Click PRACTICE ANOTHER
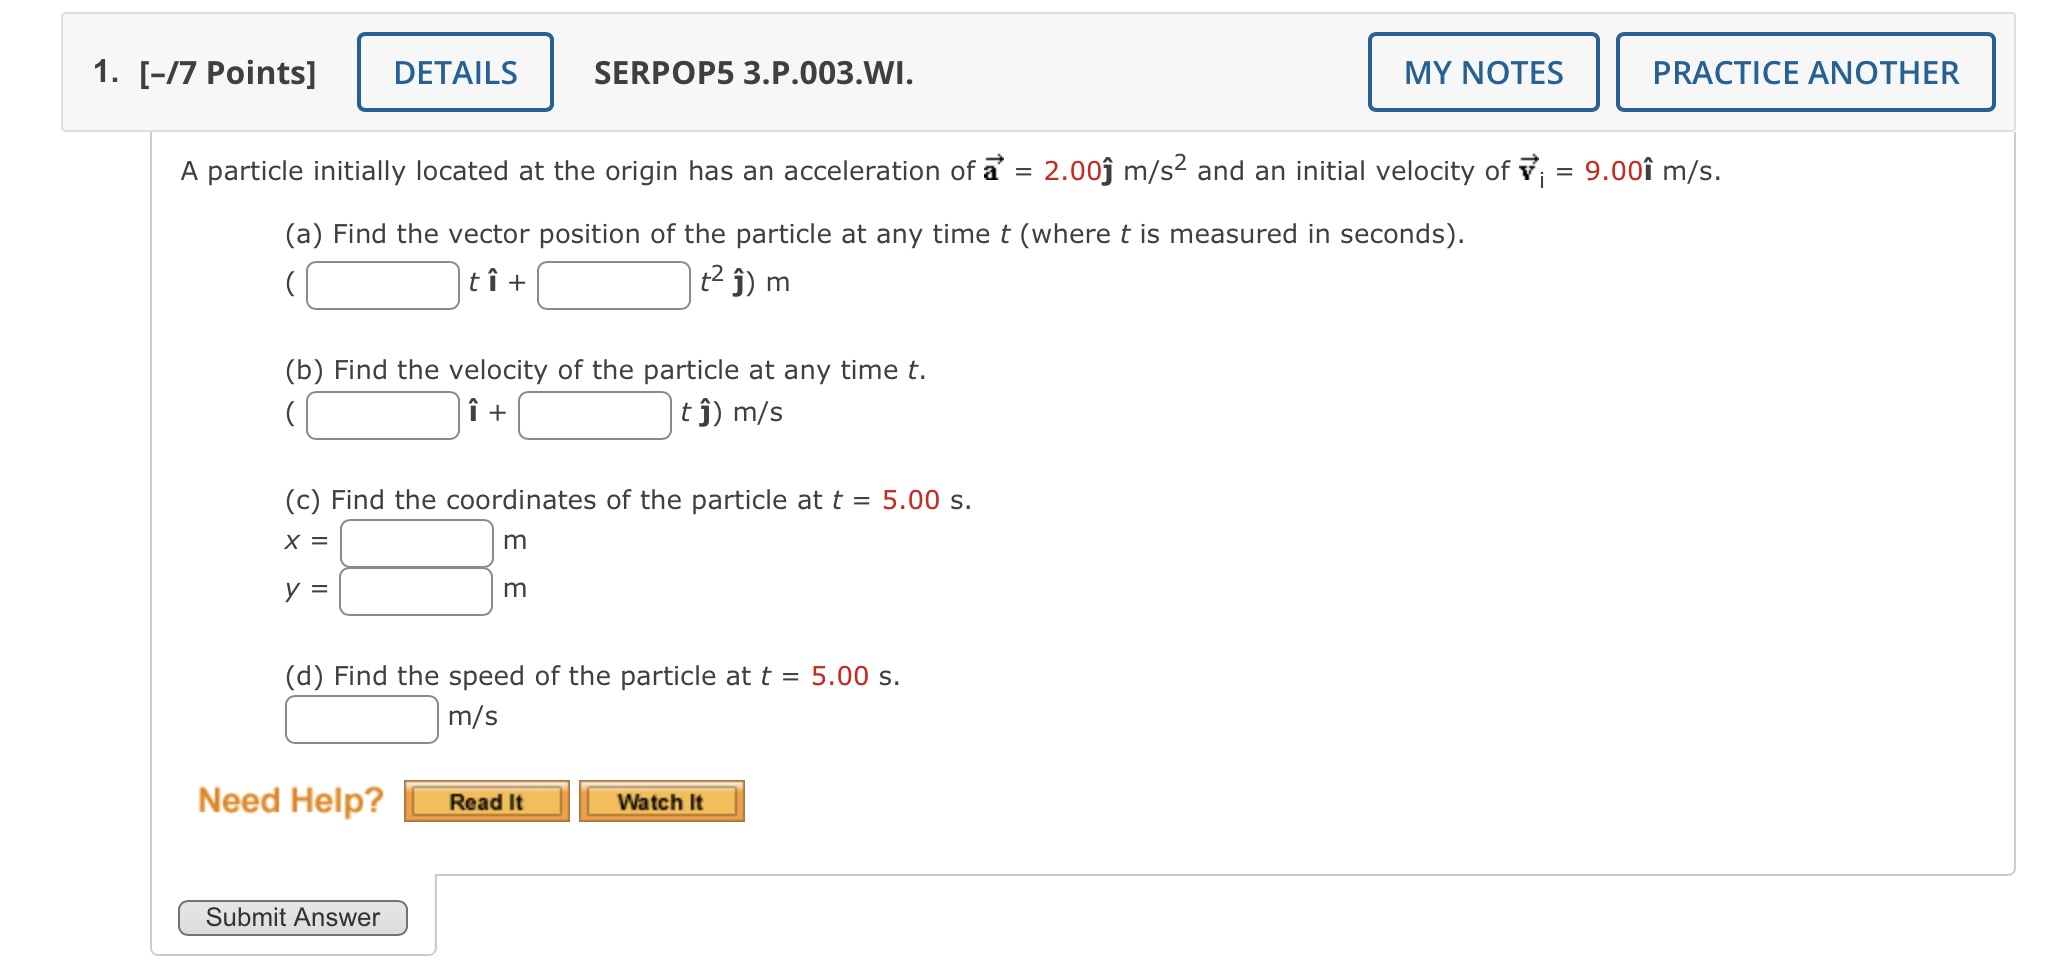The width and height of the screenshot is (2048, 968). (1805, 72)
